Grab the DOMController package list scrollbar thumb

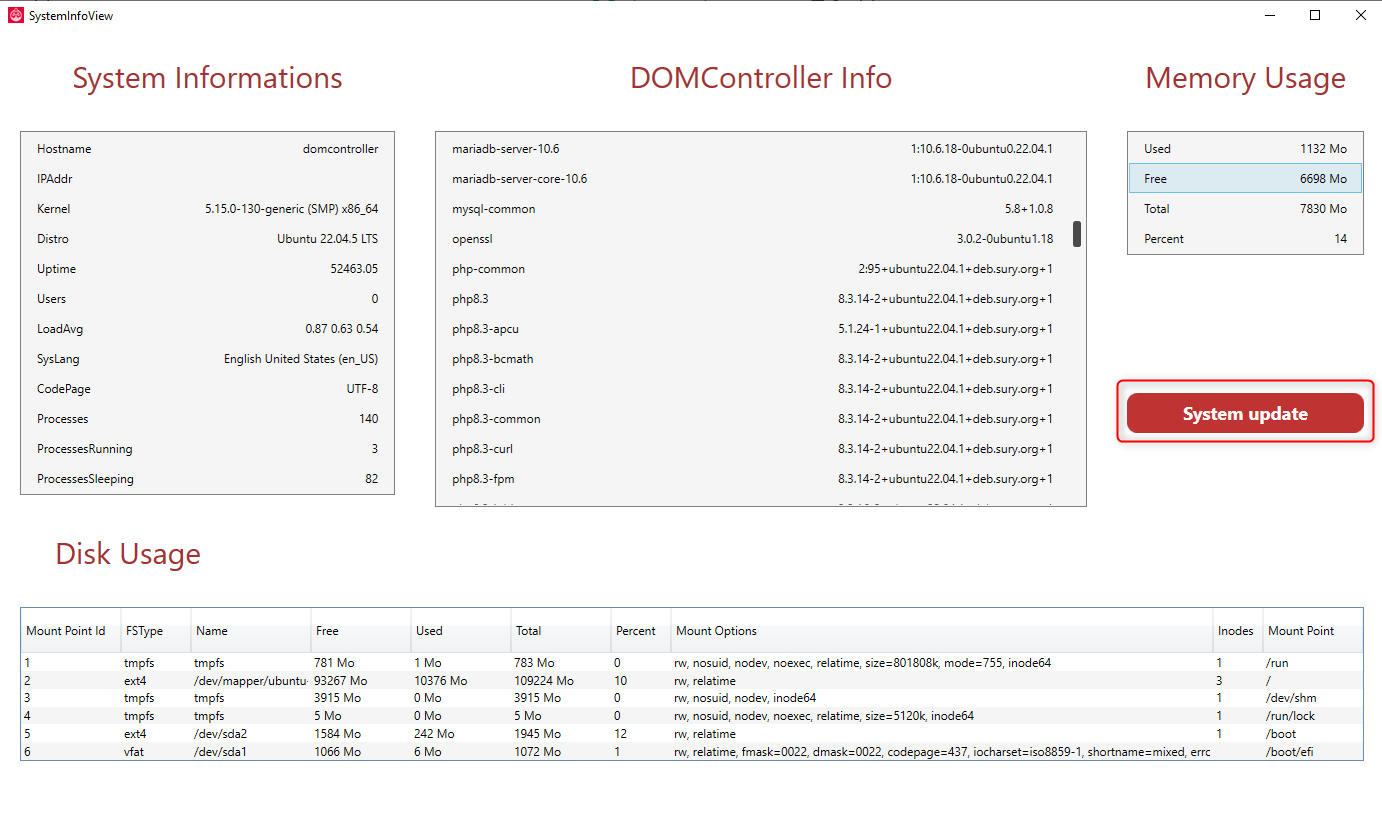[x=1077, y=233]
